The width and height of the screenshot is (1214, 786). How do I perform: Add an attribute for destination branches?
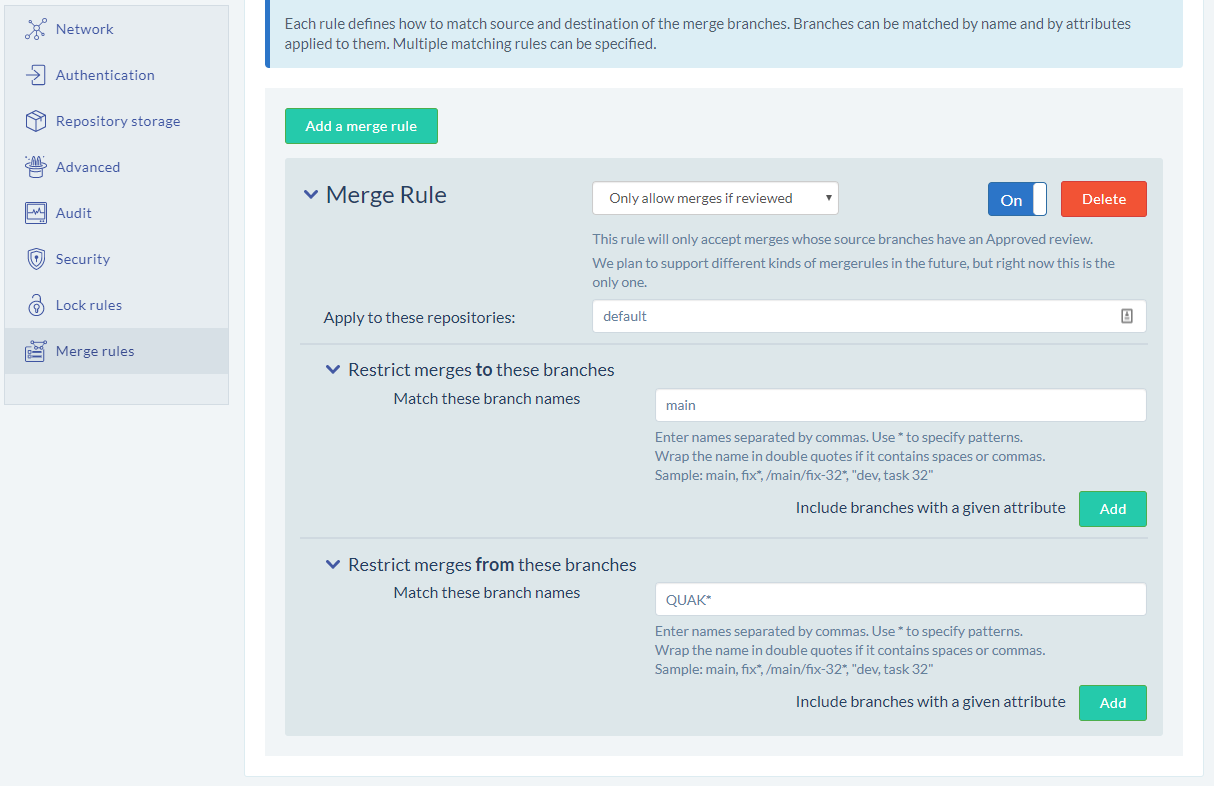tap(1112, 508)
